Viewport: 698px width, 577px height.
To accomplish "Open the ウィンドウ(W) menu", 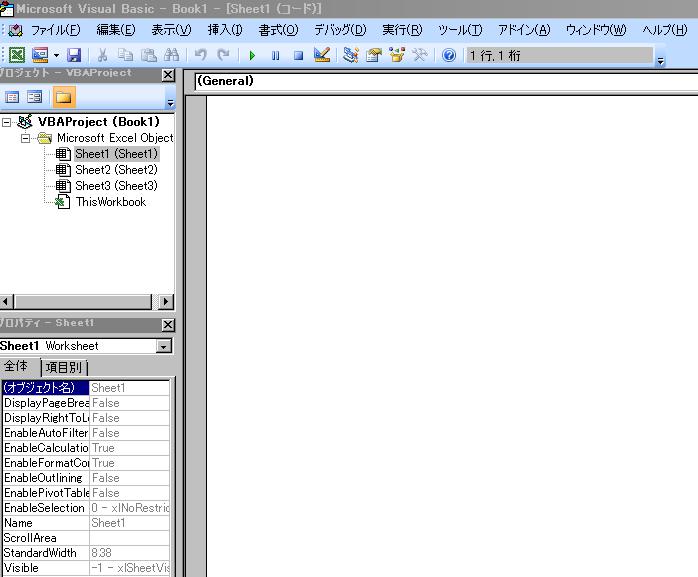I will click(x=596, y=30).
